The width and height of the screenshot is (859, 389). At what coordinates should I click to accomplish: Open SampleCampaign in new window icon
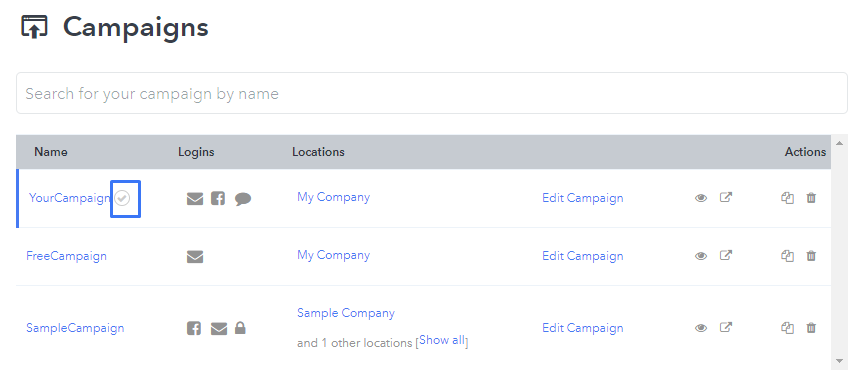(726, 328)
